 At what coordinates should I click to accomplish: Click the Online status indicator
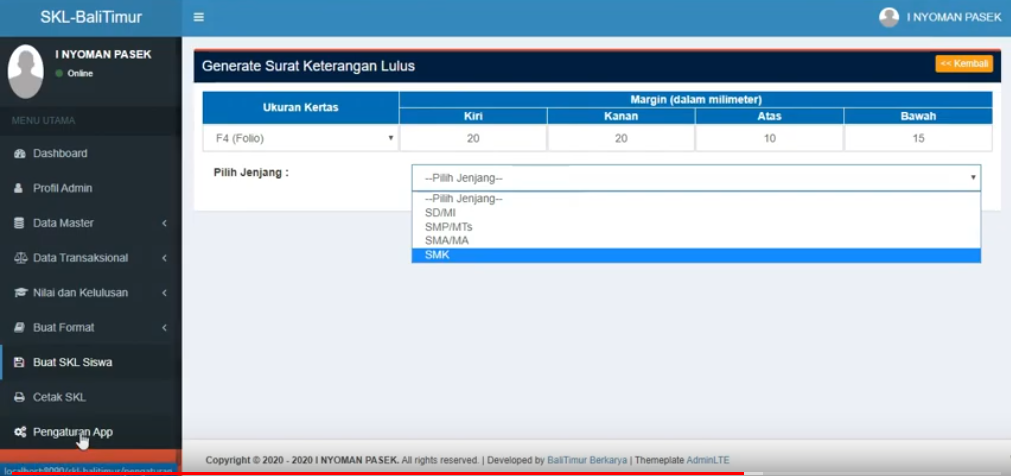coord(74,74)
